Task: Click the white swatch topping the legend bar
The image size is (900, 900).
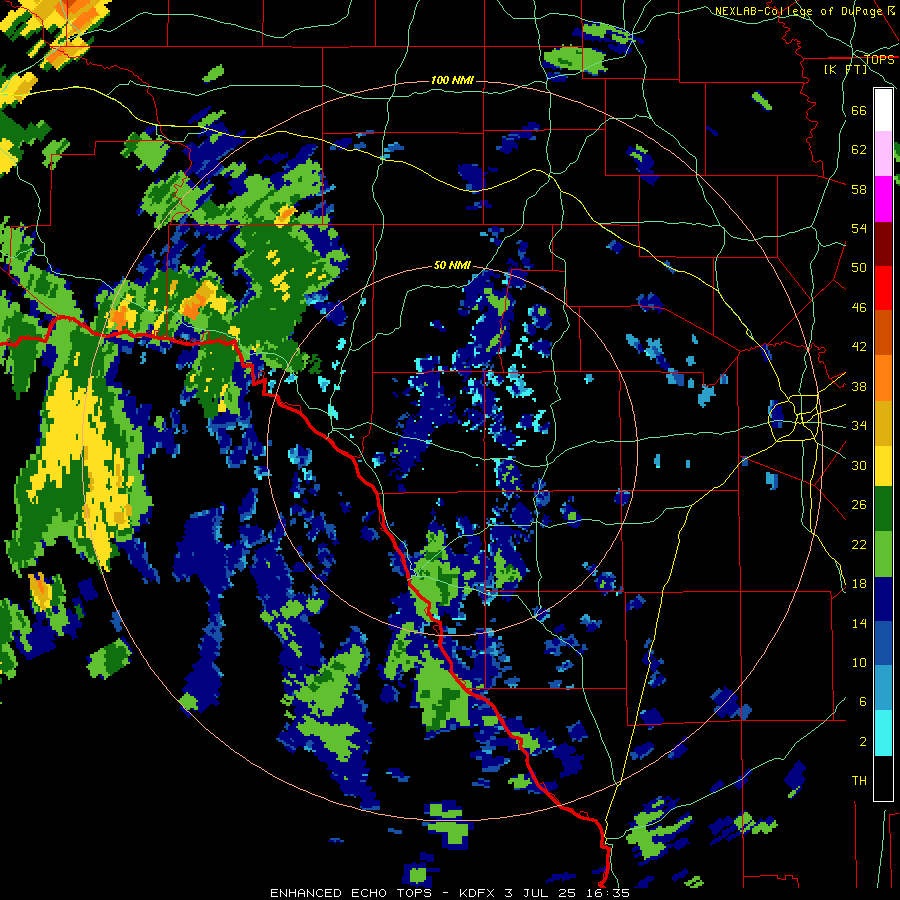Action: (x=883, y=110)
